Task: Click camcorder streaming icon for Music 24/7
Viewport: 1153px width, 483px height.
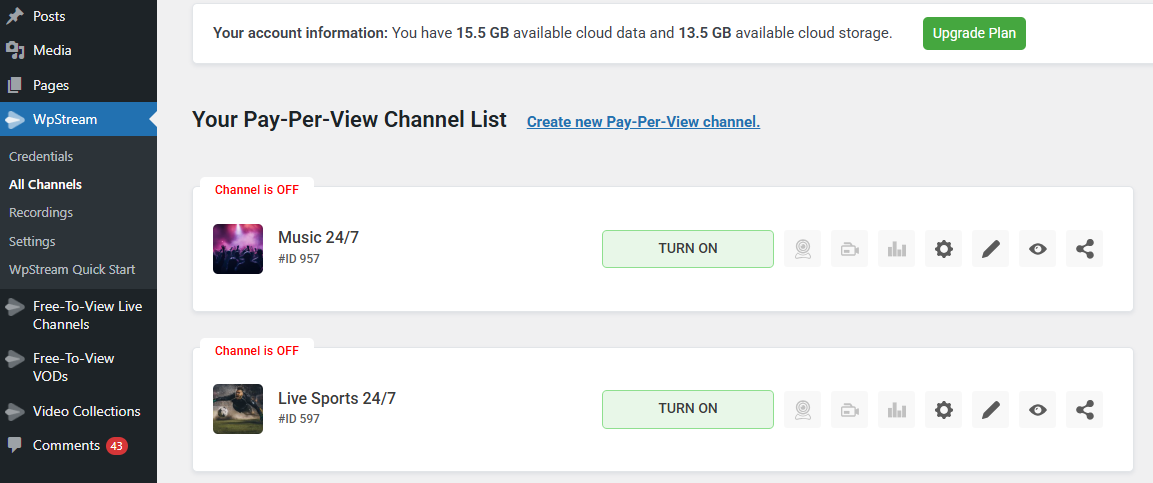Action: (x=849, y=248)
